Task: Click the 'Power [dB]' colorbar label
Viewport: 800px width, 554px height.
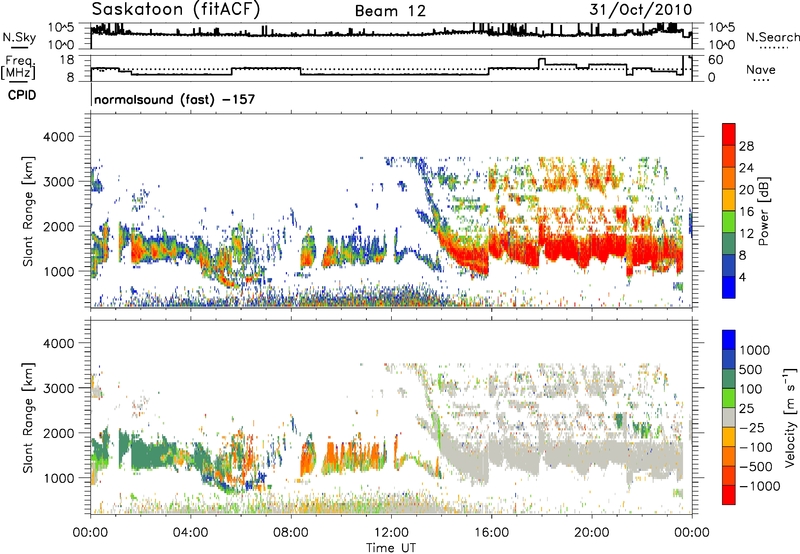Action: pyautogui.click(x=763, y=211)
